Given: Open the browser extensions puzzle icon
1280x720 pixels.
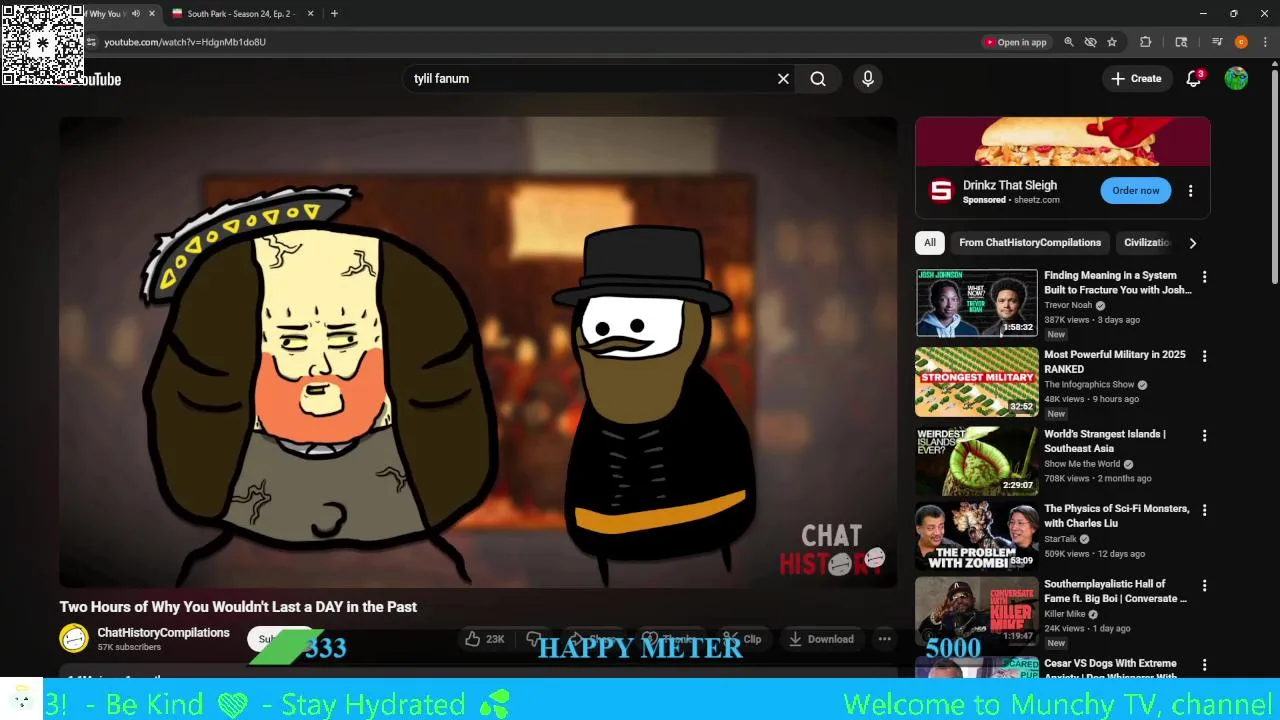Looking at the screenshot, I should point(1146,42).
